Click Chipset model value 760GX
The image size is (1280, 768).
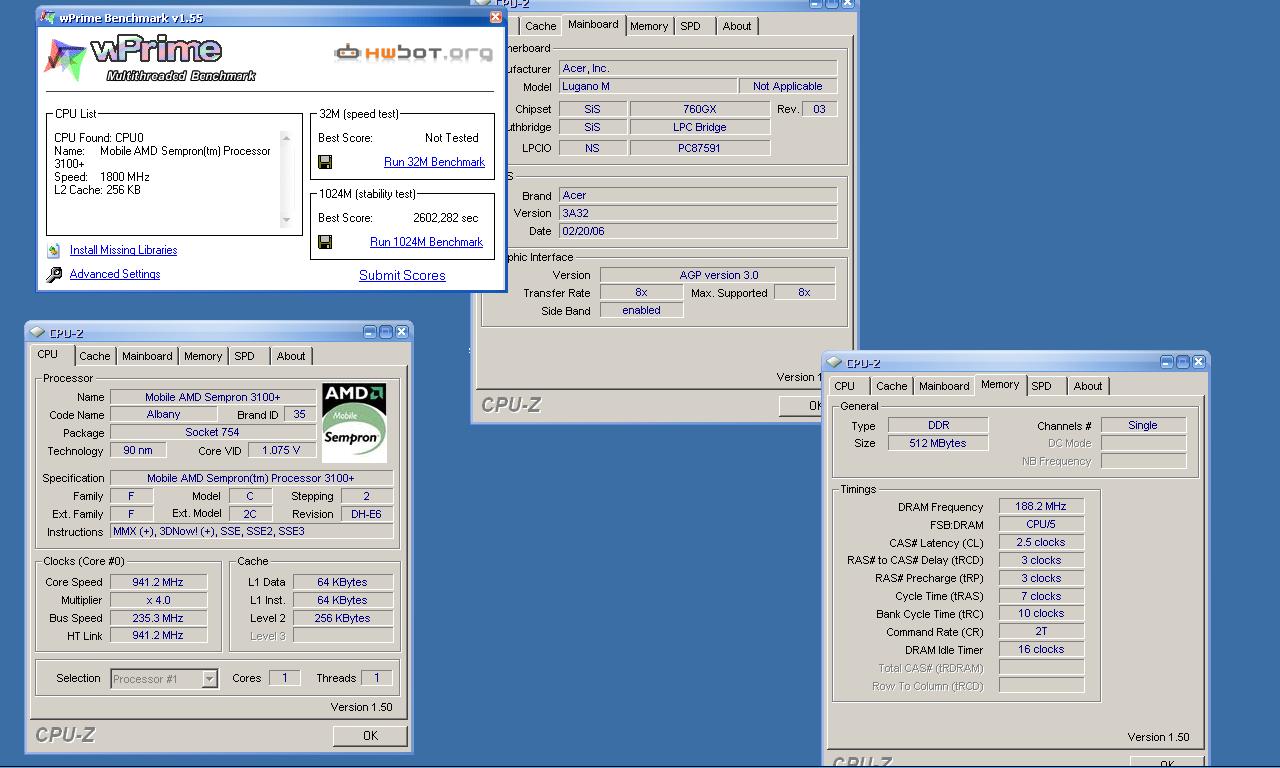(x=700, y=109)
